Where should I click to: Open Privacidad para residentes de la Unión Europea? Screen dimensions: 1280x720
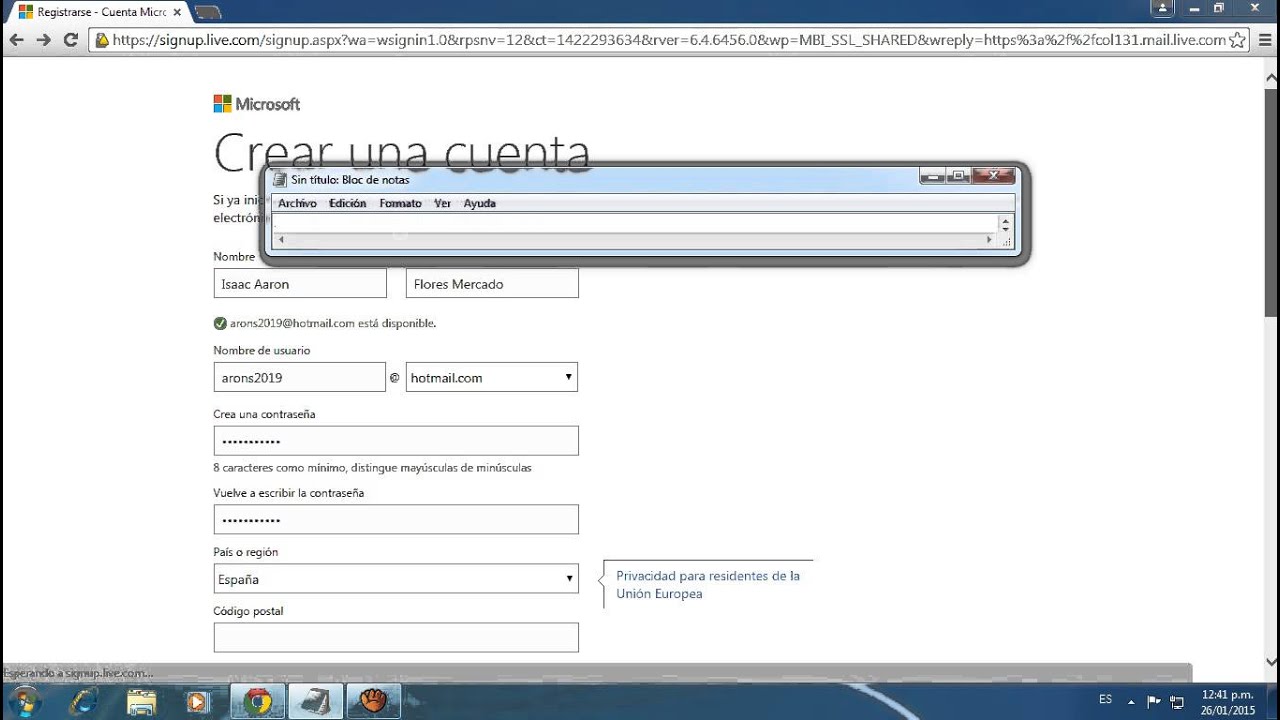(708, 585)
